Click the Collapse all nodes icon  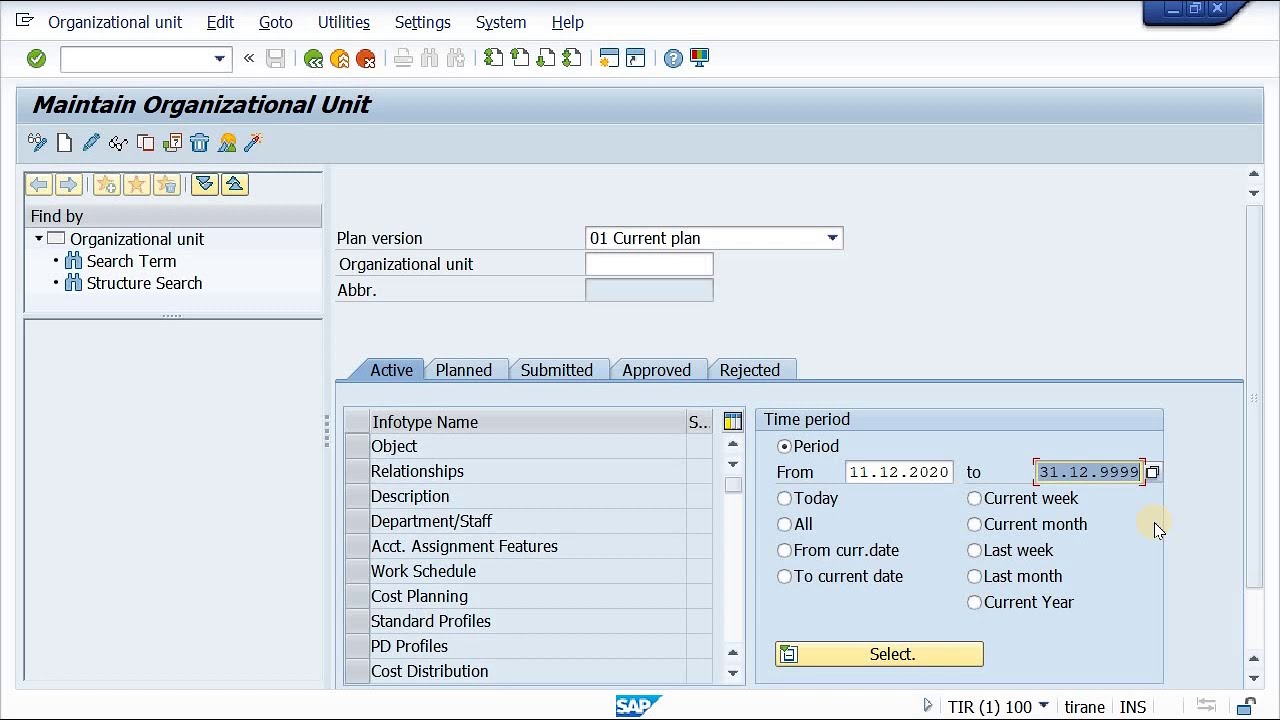click(x=235, y=185)
